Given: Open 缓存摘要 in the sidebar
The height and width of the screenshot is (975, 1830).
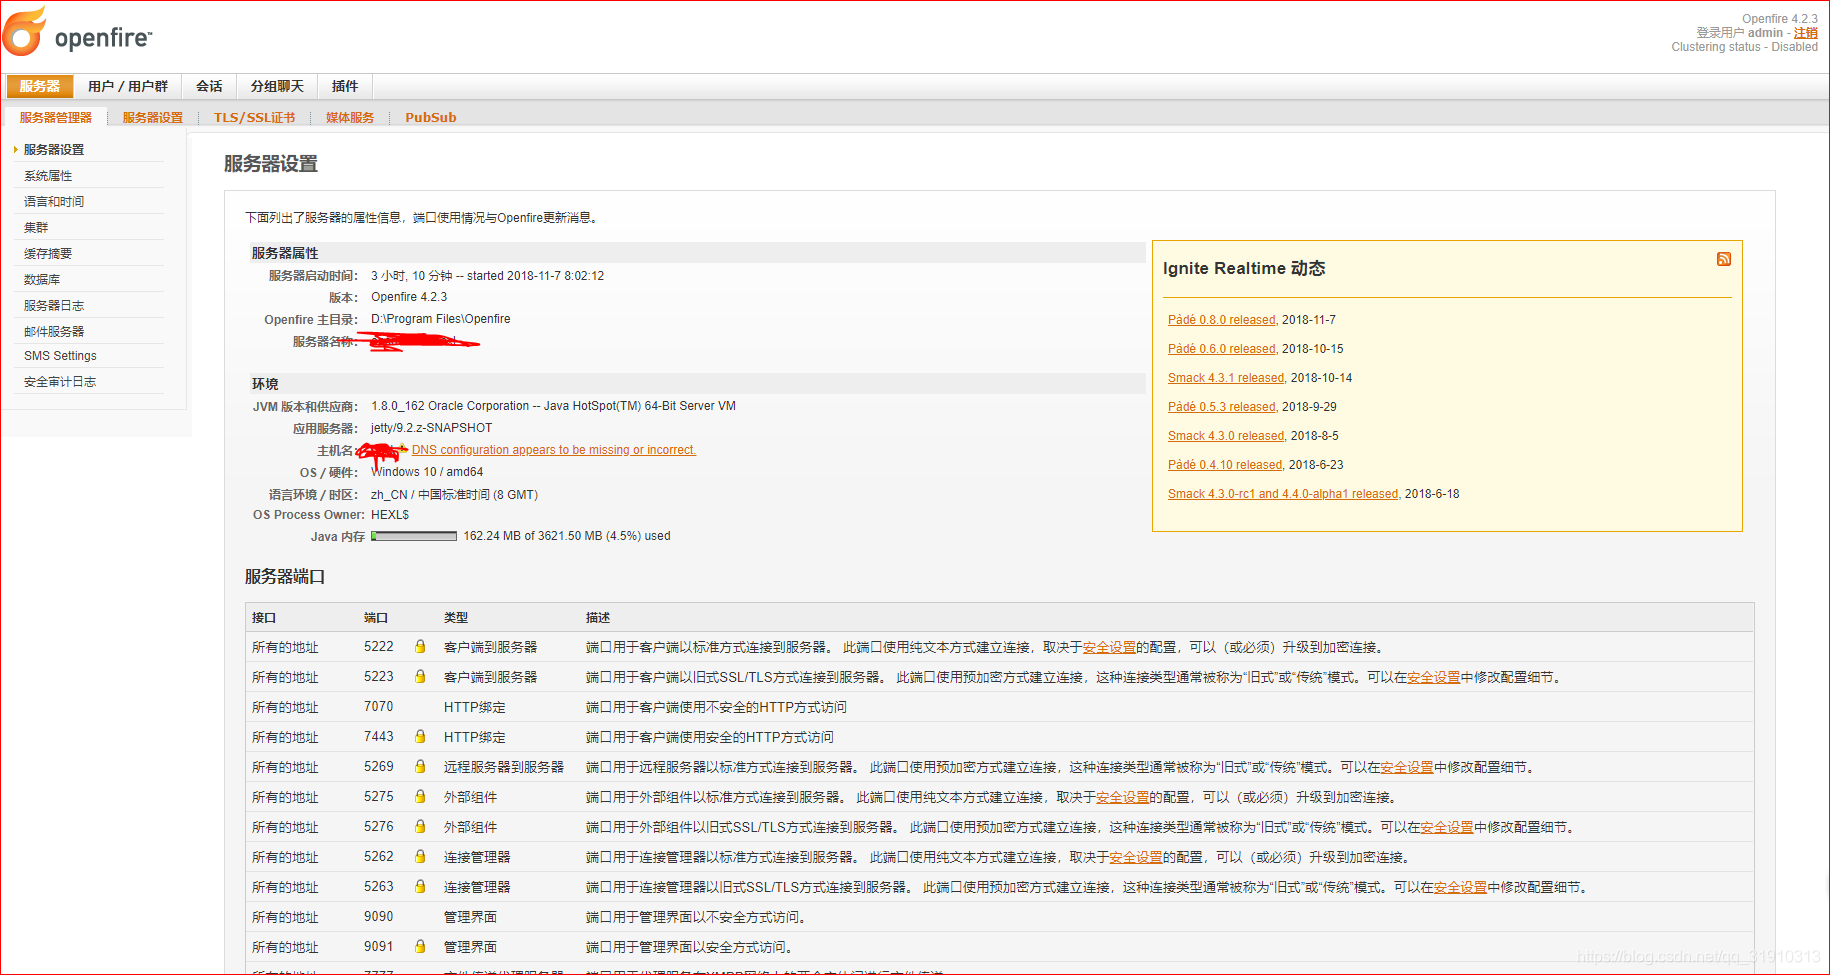Looking at the screenshot, I should (x=48, y=253).
